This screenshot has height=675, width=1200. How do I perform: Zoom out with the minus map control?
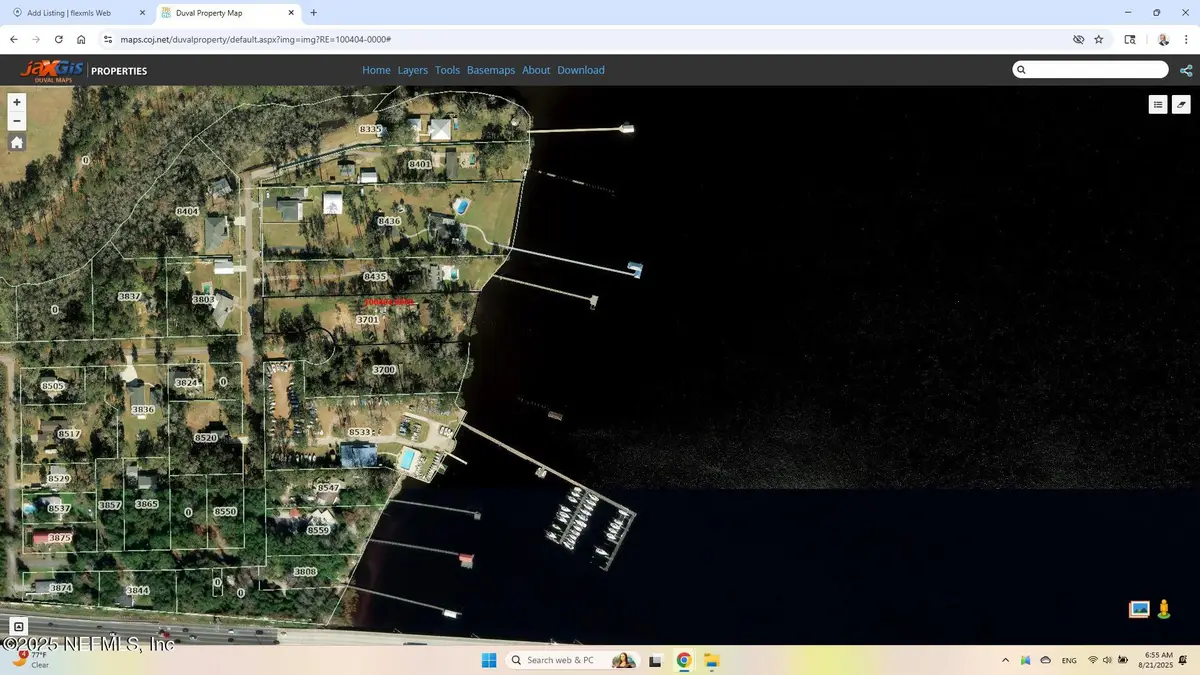[16, 120]
